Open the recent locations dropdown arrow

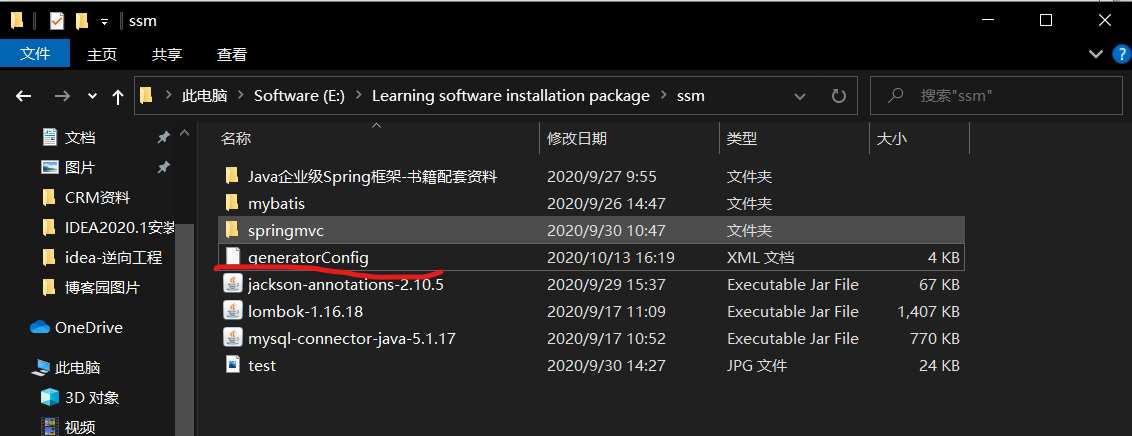click(x=93, y=96)
